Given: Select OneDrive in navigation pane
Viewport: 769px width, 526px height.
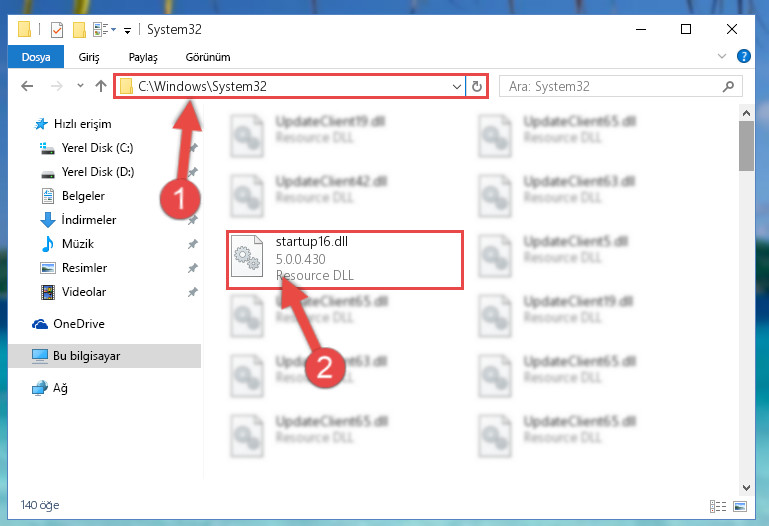Looking at the screenshot, I should click(x=68, y=324).
